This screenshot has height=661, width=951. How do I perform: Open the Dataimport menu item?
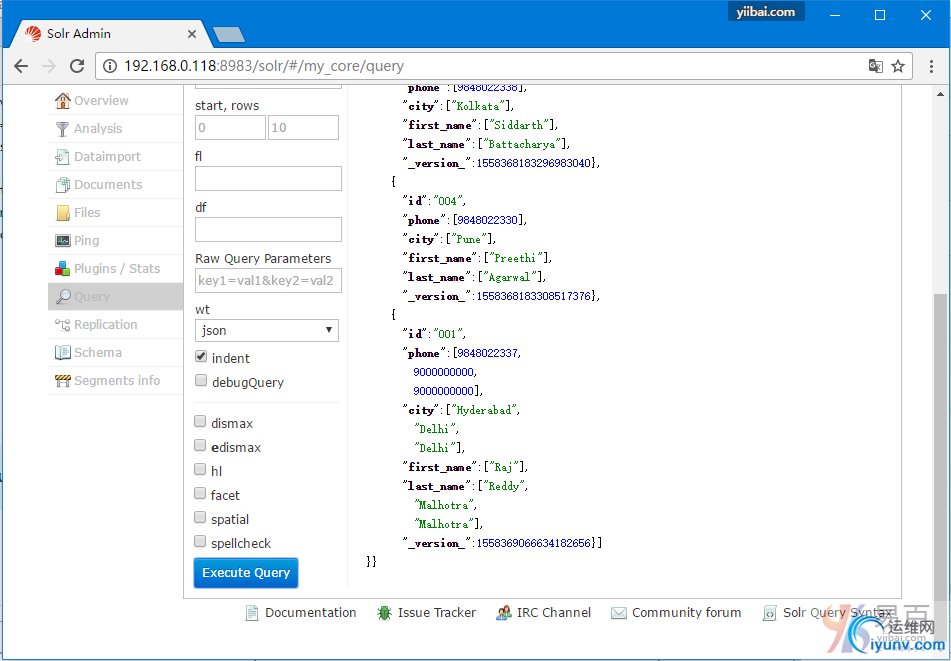[115, 156]
